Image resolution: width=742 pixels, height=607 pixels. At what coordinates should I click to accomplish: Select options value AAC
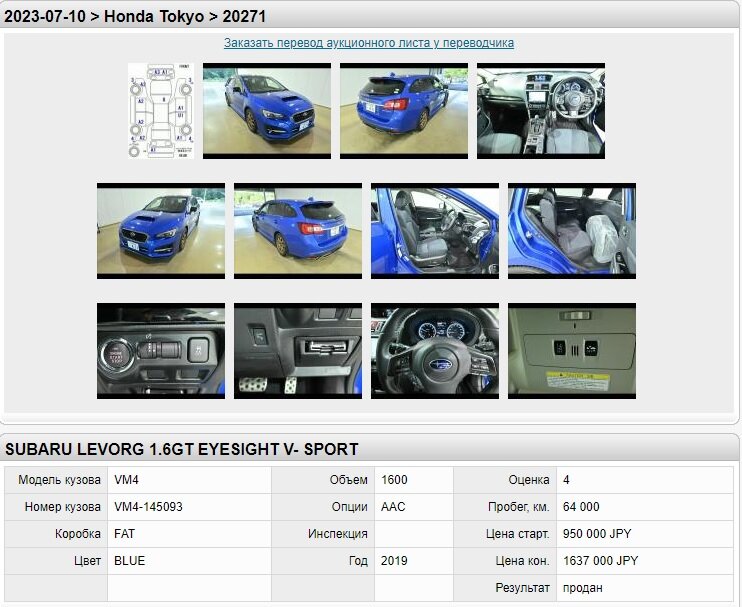(393, 507)
